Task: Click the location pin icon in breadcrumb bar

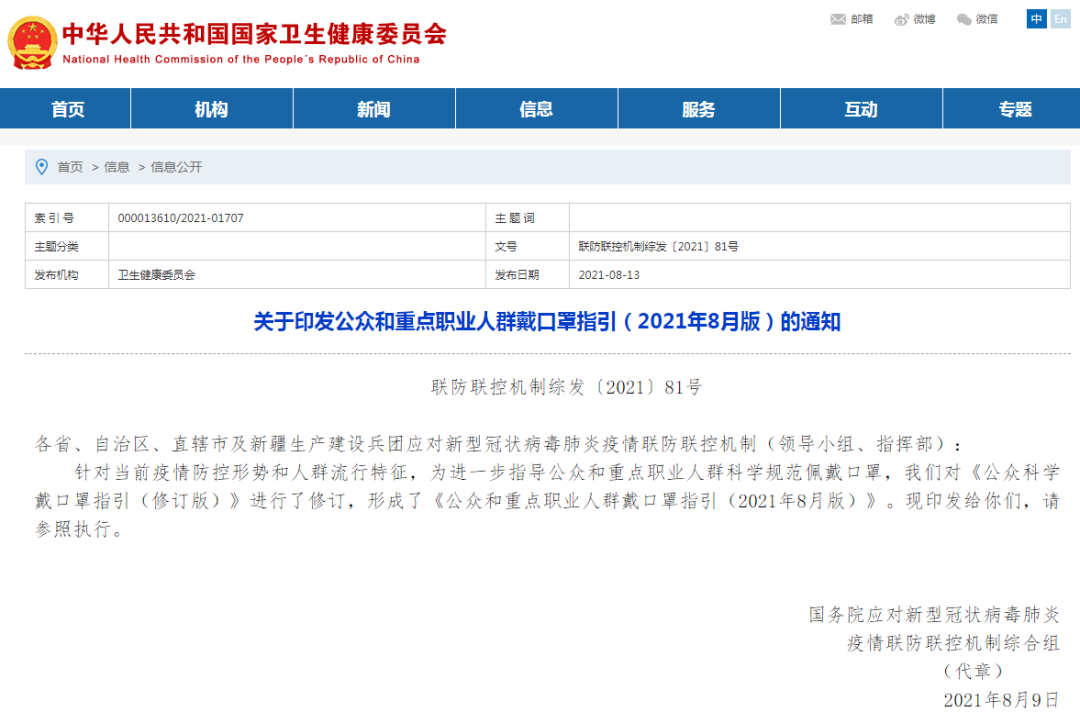Action: (40, 167)
